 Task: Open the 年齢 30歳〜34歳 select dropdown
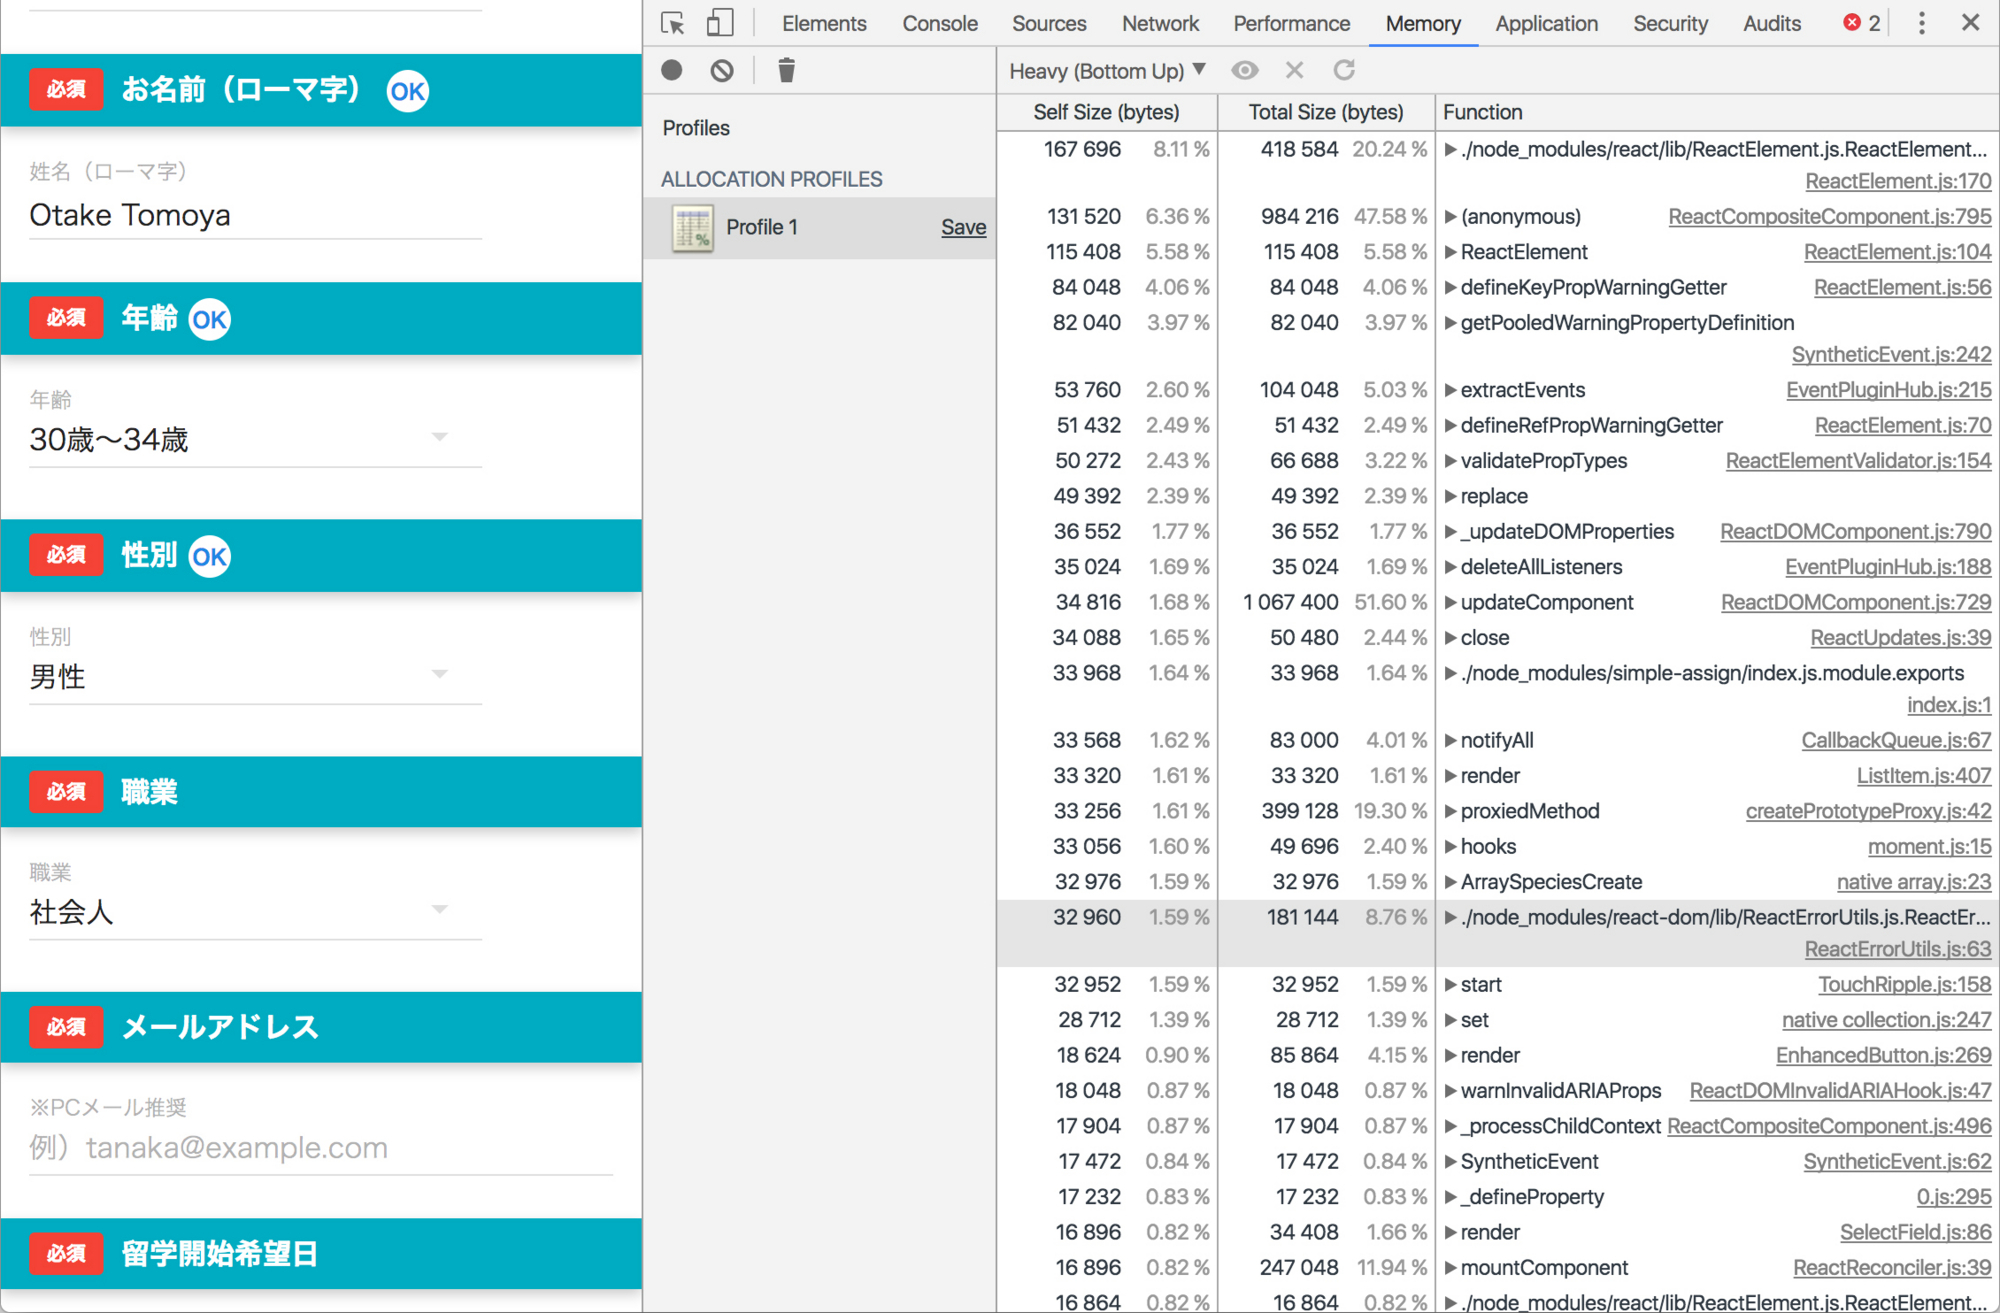[255, 438]
